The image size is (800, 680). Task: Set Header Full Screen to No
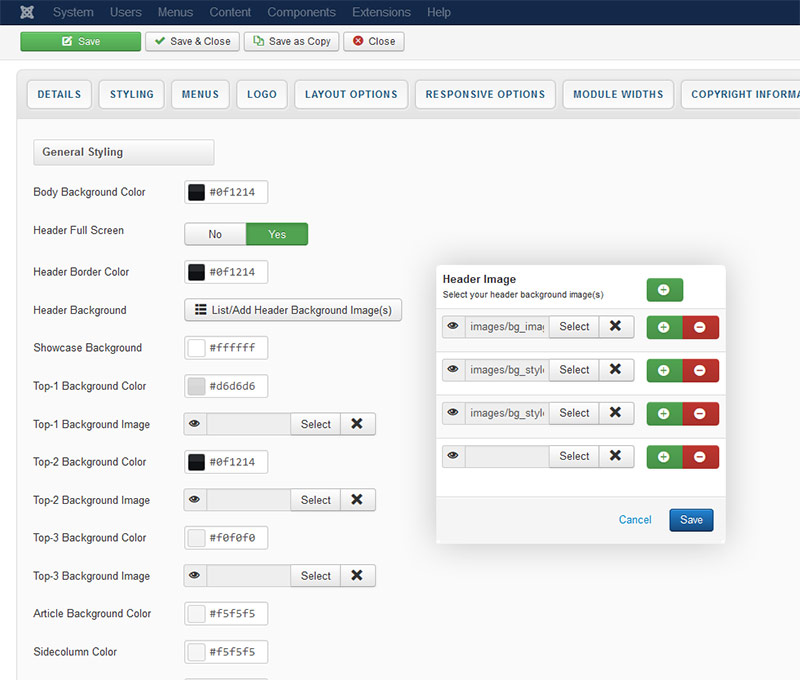click(215, 234)
